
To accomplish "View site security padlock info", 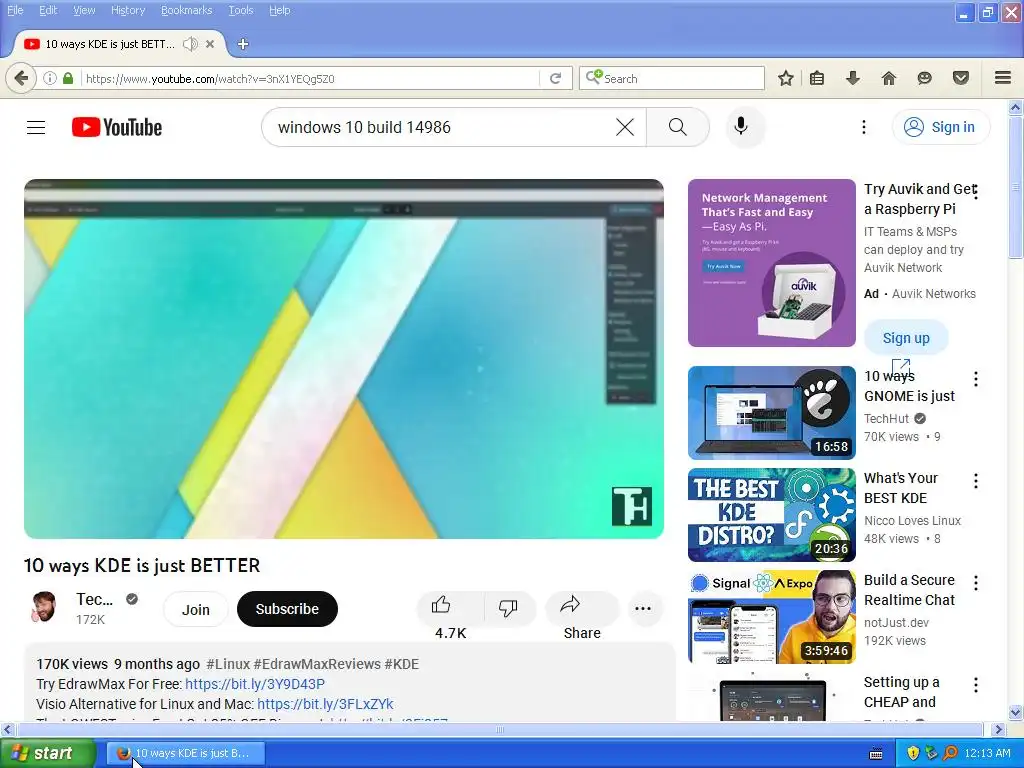I will pos(68,78).
